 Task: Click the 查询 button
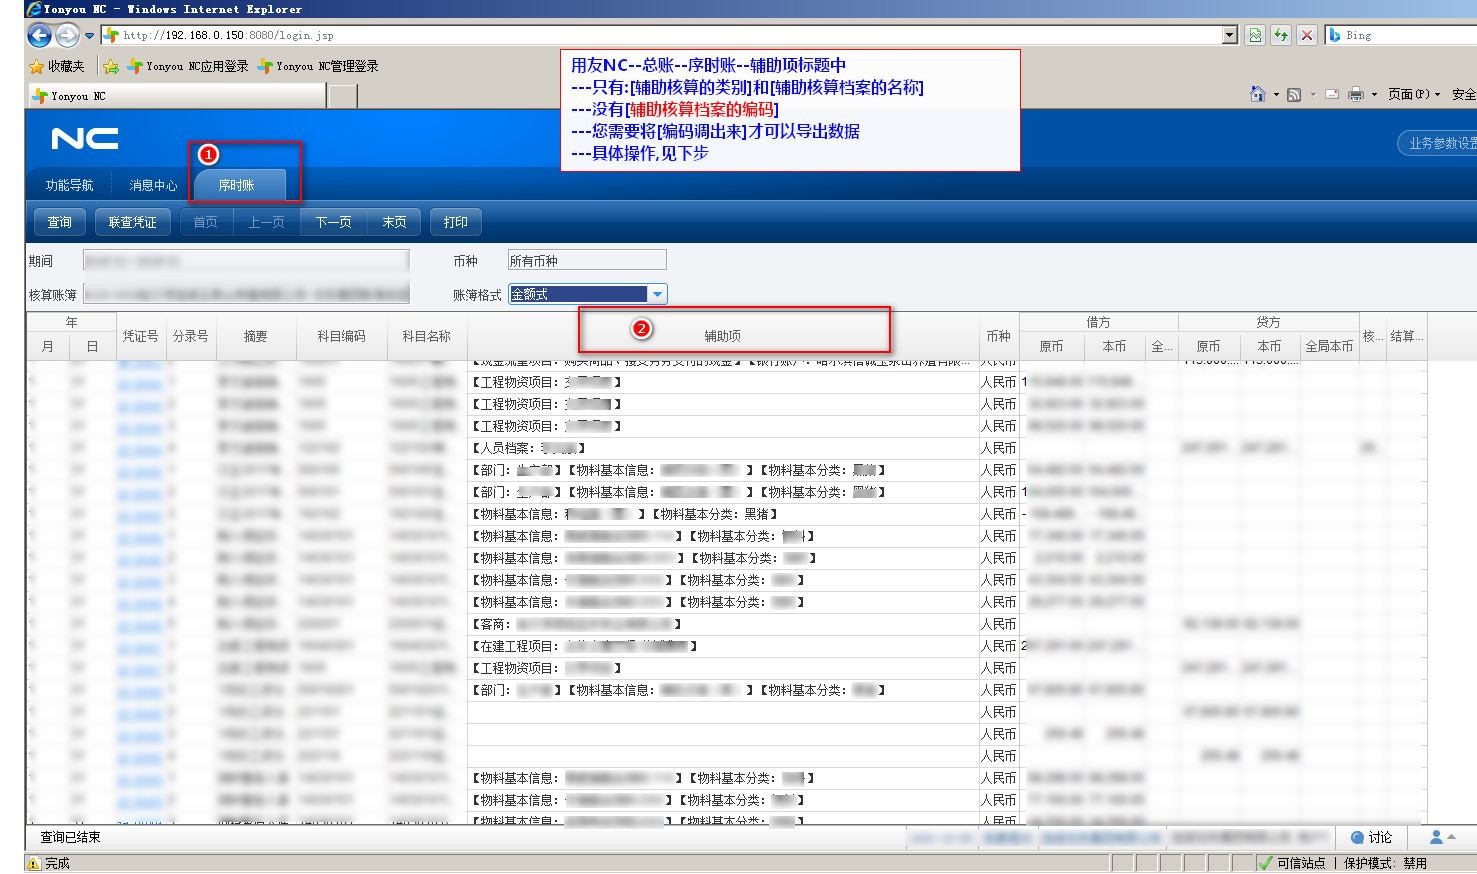(x=60, y=222)
